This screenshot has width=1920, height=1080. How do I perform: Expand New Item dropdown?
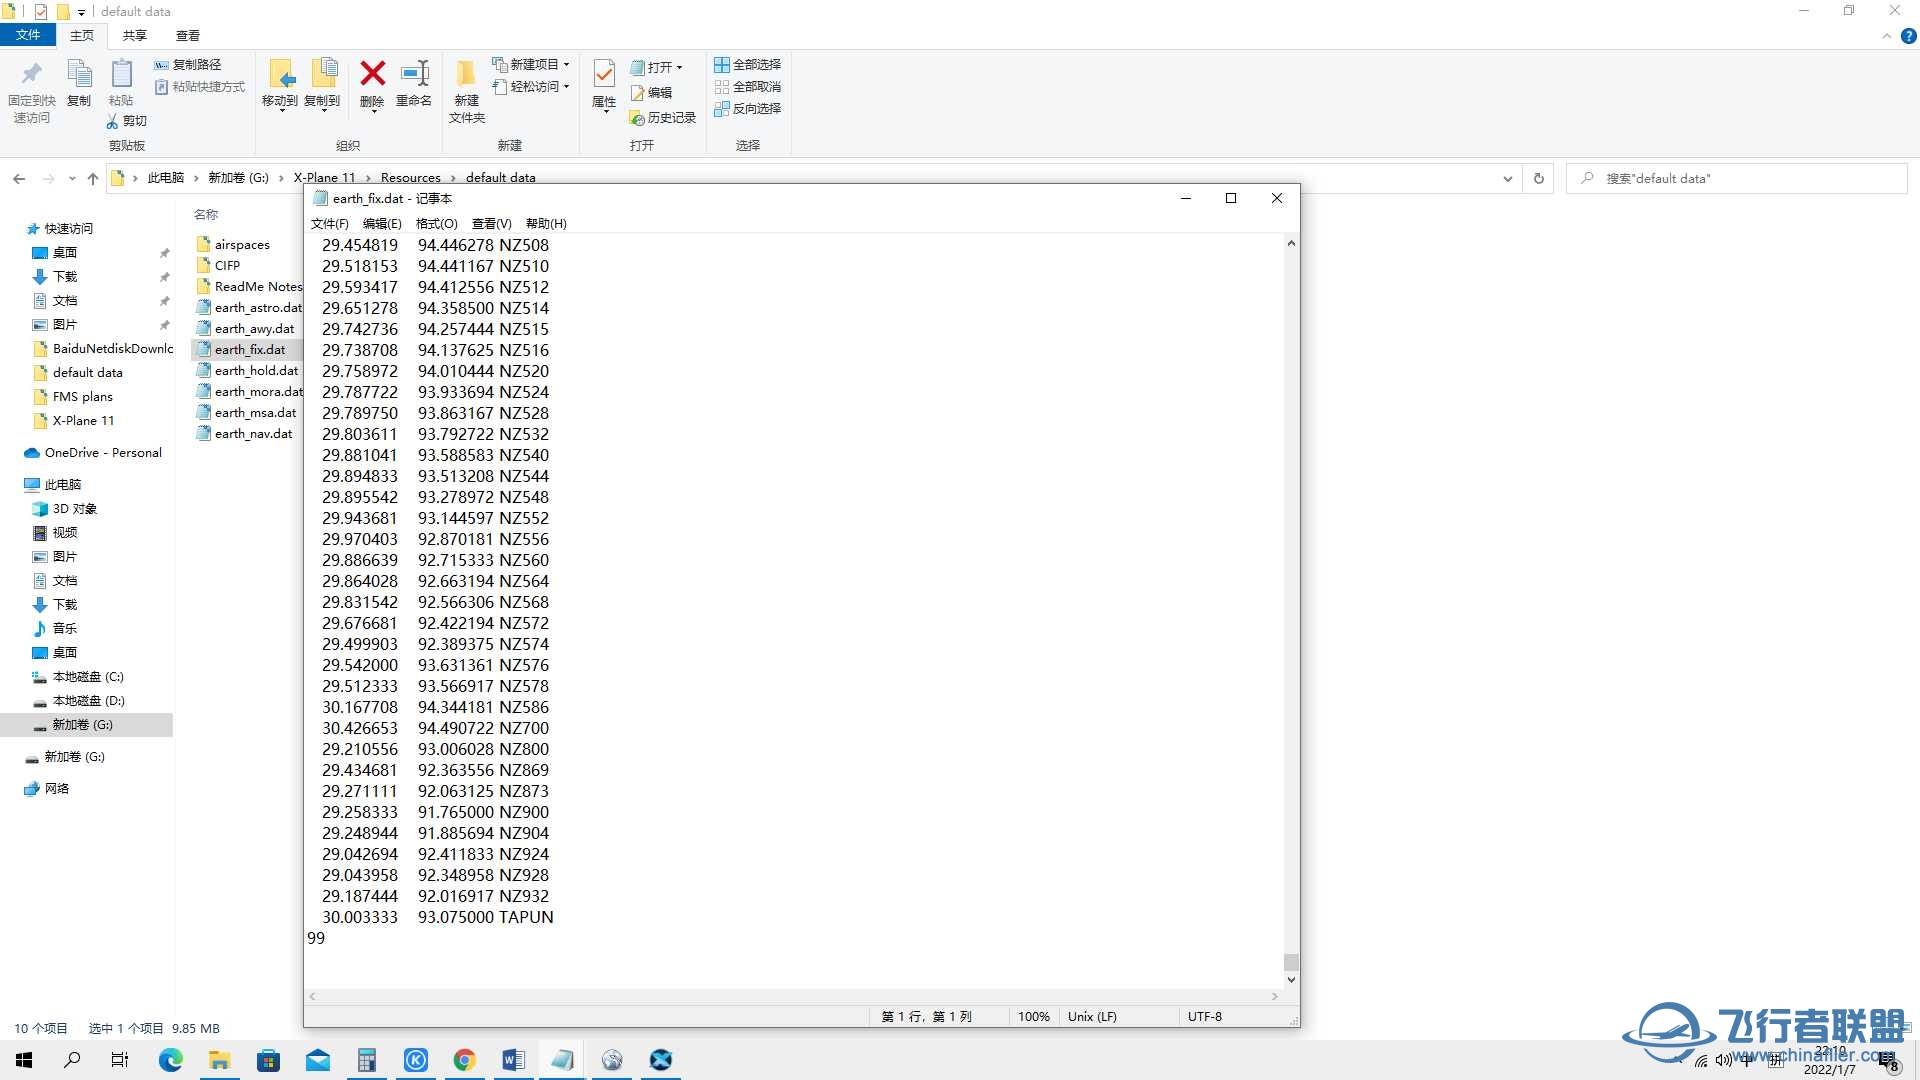pos(567,65)
